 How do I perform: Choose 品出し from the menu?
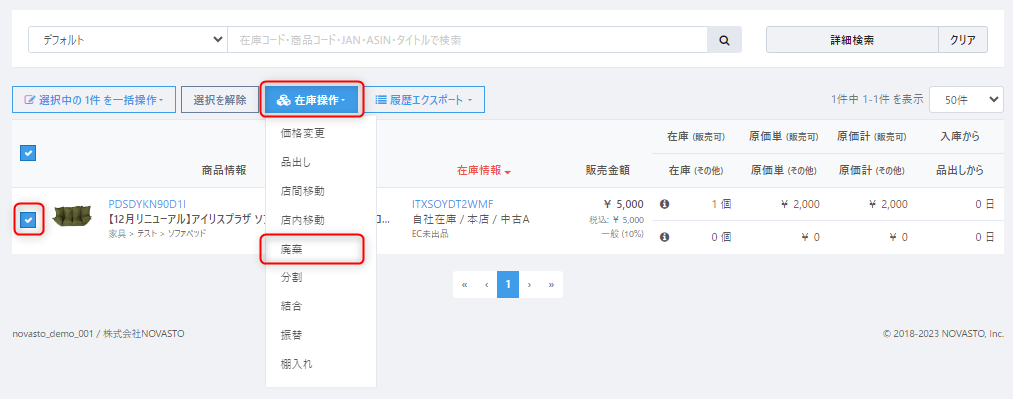pos(296,163)
